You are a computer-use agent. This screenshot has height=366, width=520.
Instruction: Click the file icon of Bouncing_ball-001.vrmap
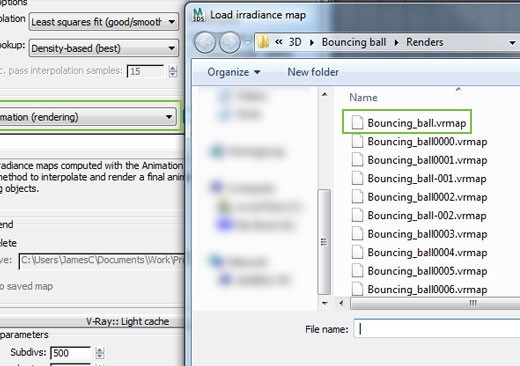point(357,178)
